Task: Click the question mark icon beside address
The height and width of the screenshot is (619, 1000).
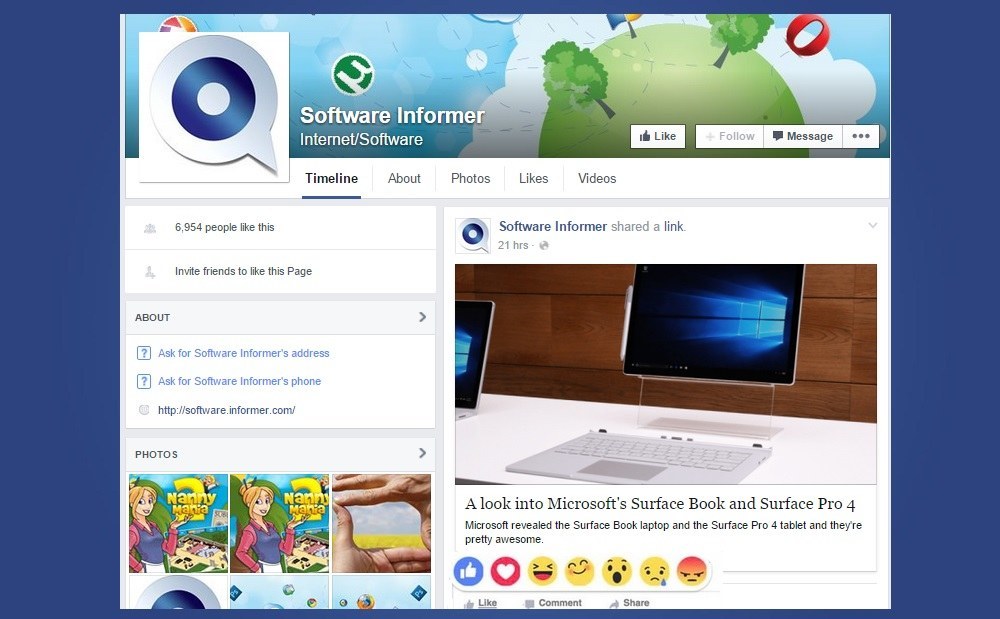Action: (x=144, y=353)
